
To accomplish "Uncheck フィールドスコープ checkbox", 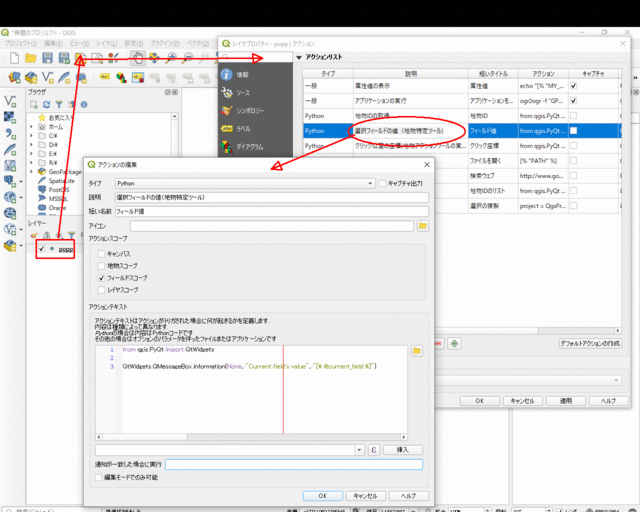I will point(102,278).
